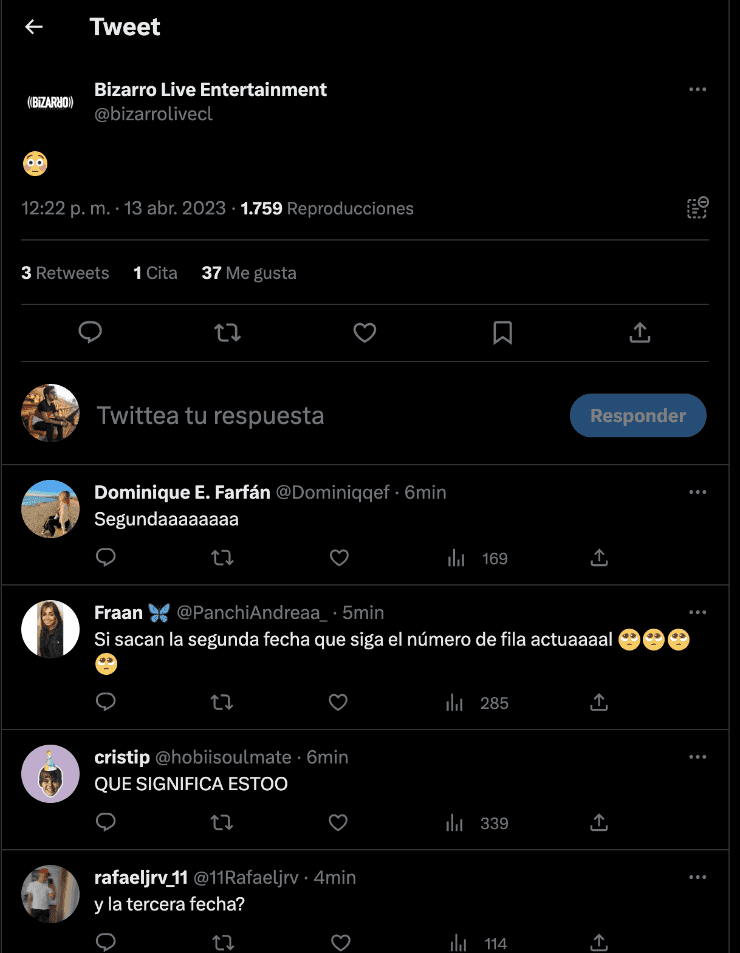This screenshot has height=953, width=740.
Task: Open more options on Dominique E. Farfán's reply
Action: (x=698, y=492)
